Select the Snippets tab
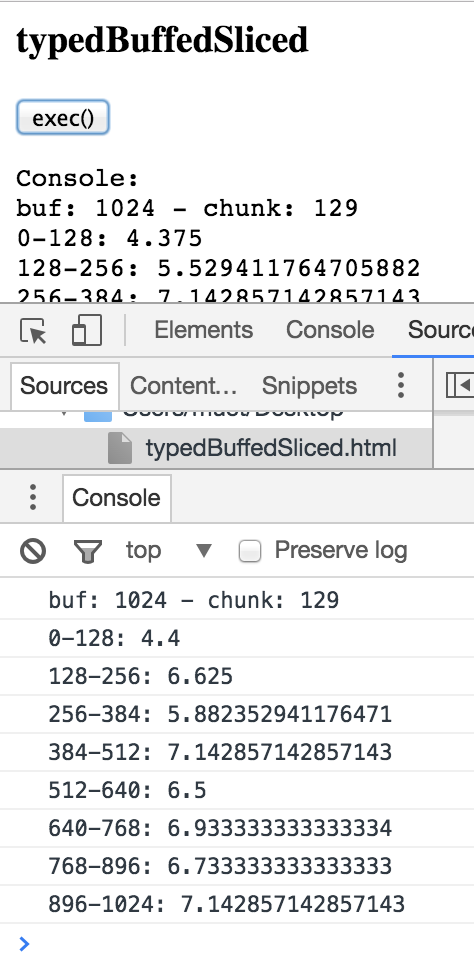The height and width of the screenshot is (960, 474). pyautogui.click(x=309, y=386)
